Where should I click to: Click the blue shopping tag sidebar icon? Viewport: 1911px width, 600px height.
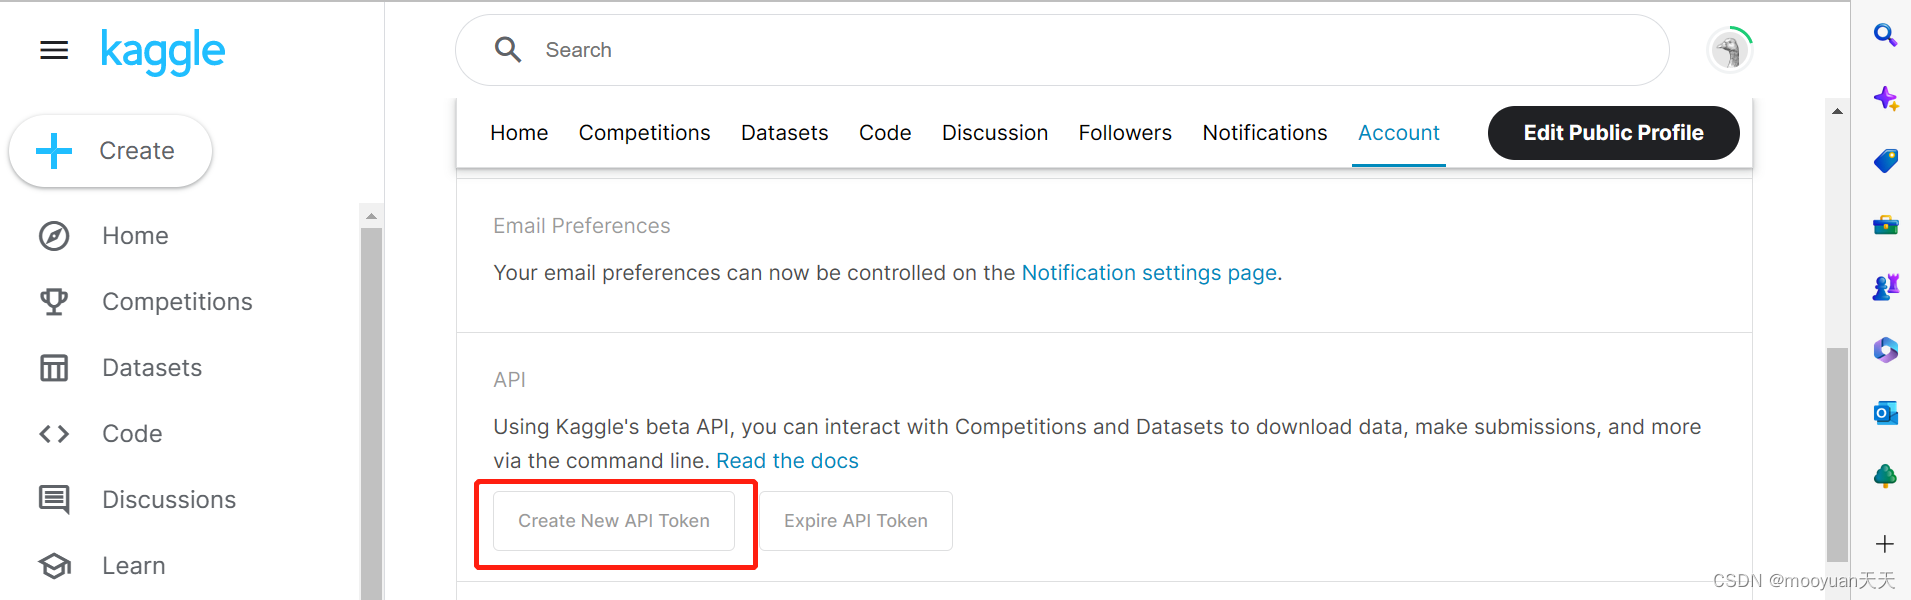click(x=1886, y=161)
